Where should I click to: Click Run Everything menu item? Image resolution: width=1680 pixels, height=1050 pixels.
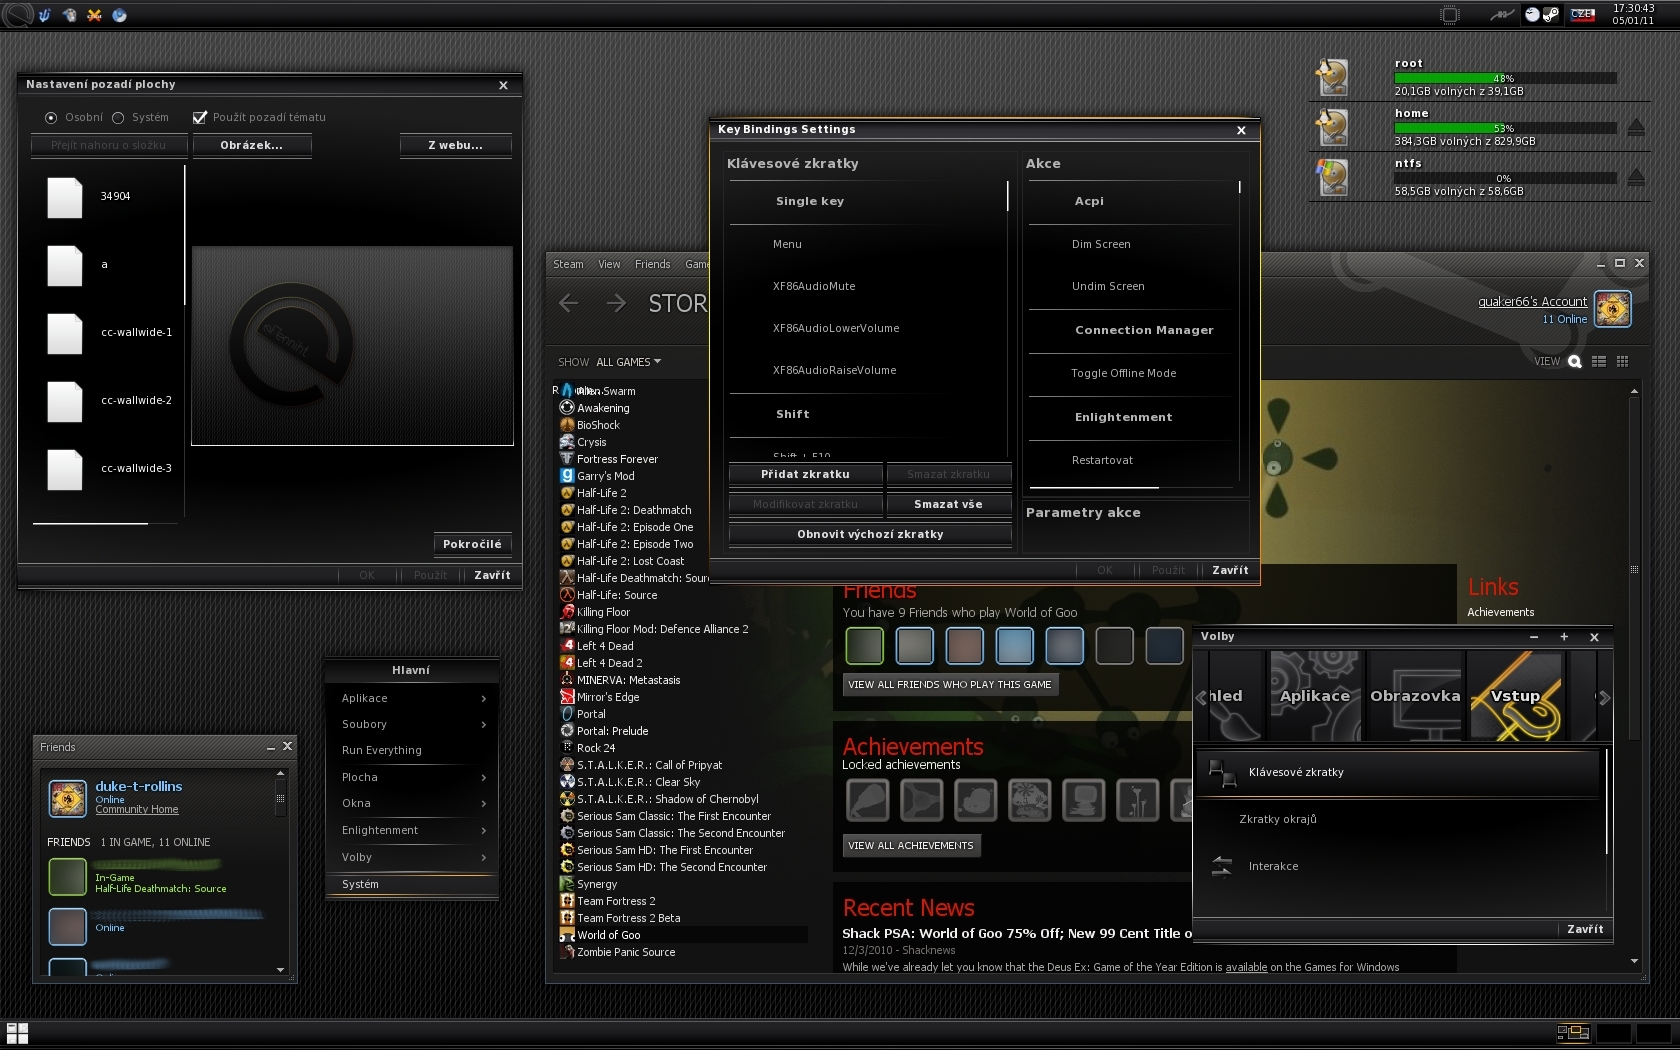pos(412,750)
